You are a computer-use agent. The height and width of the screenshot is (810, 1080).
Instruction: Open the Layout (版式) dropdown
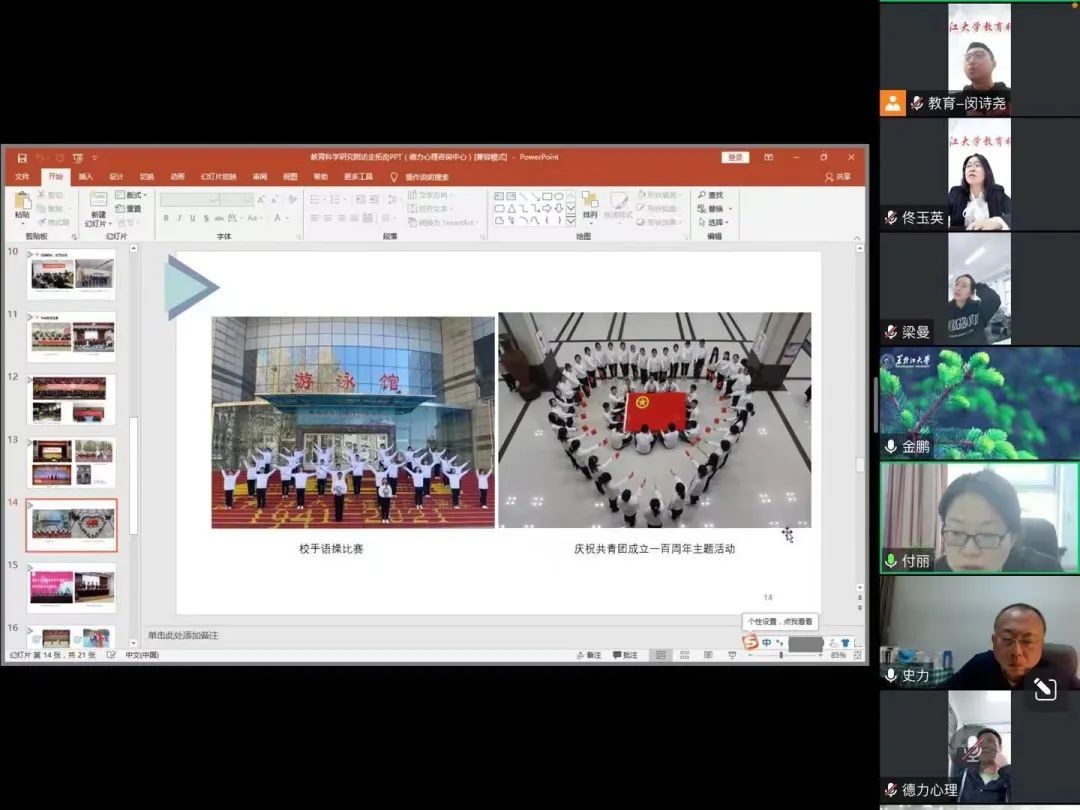[130, 195]
